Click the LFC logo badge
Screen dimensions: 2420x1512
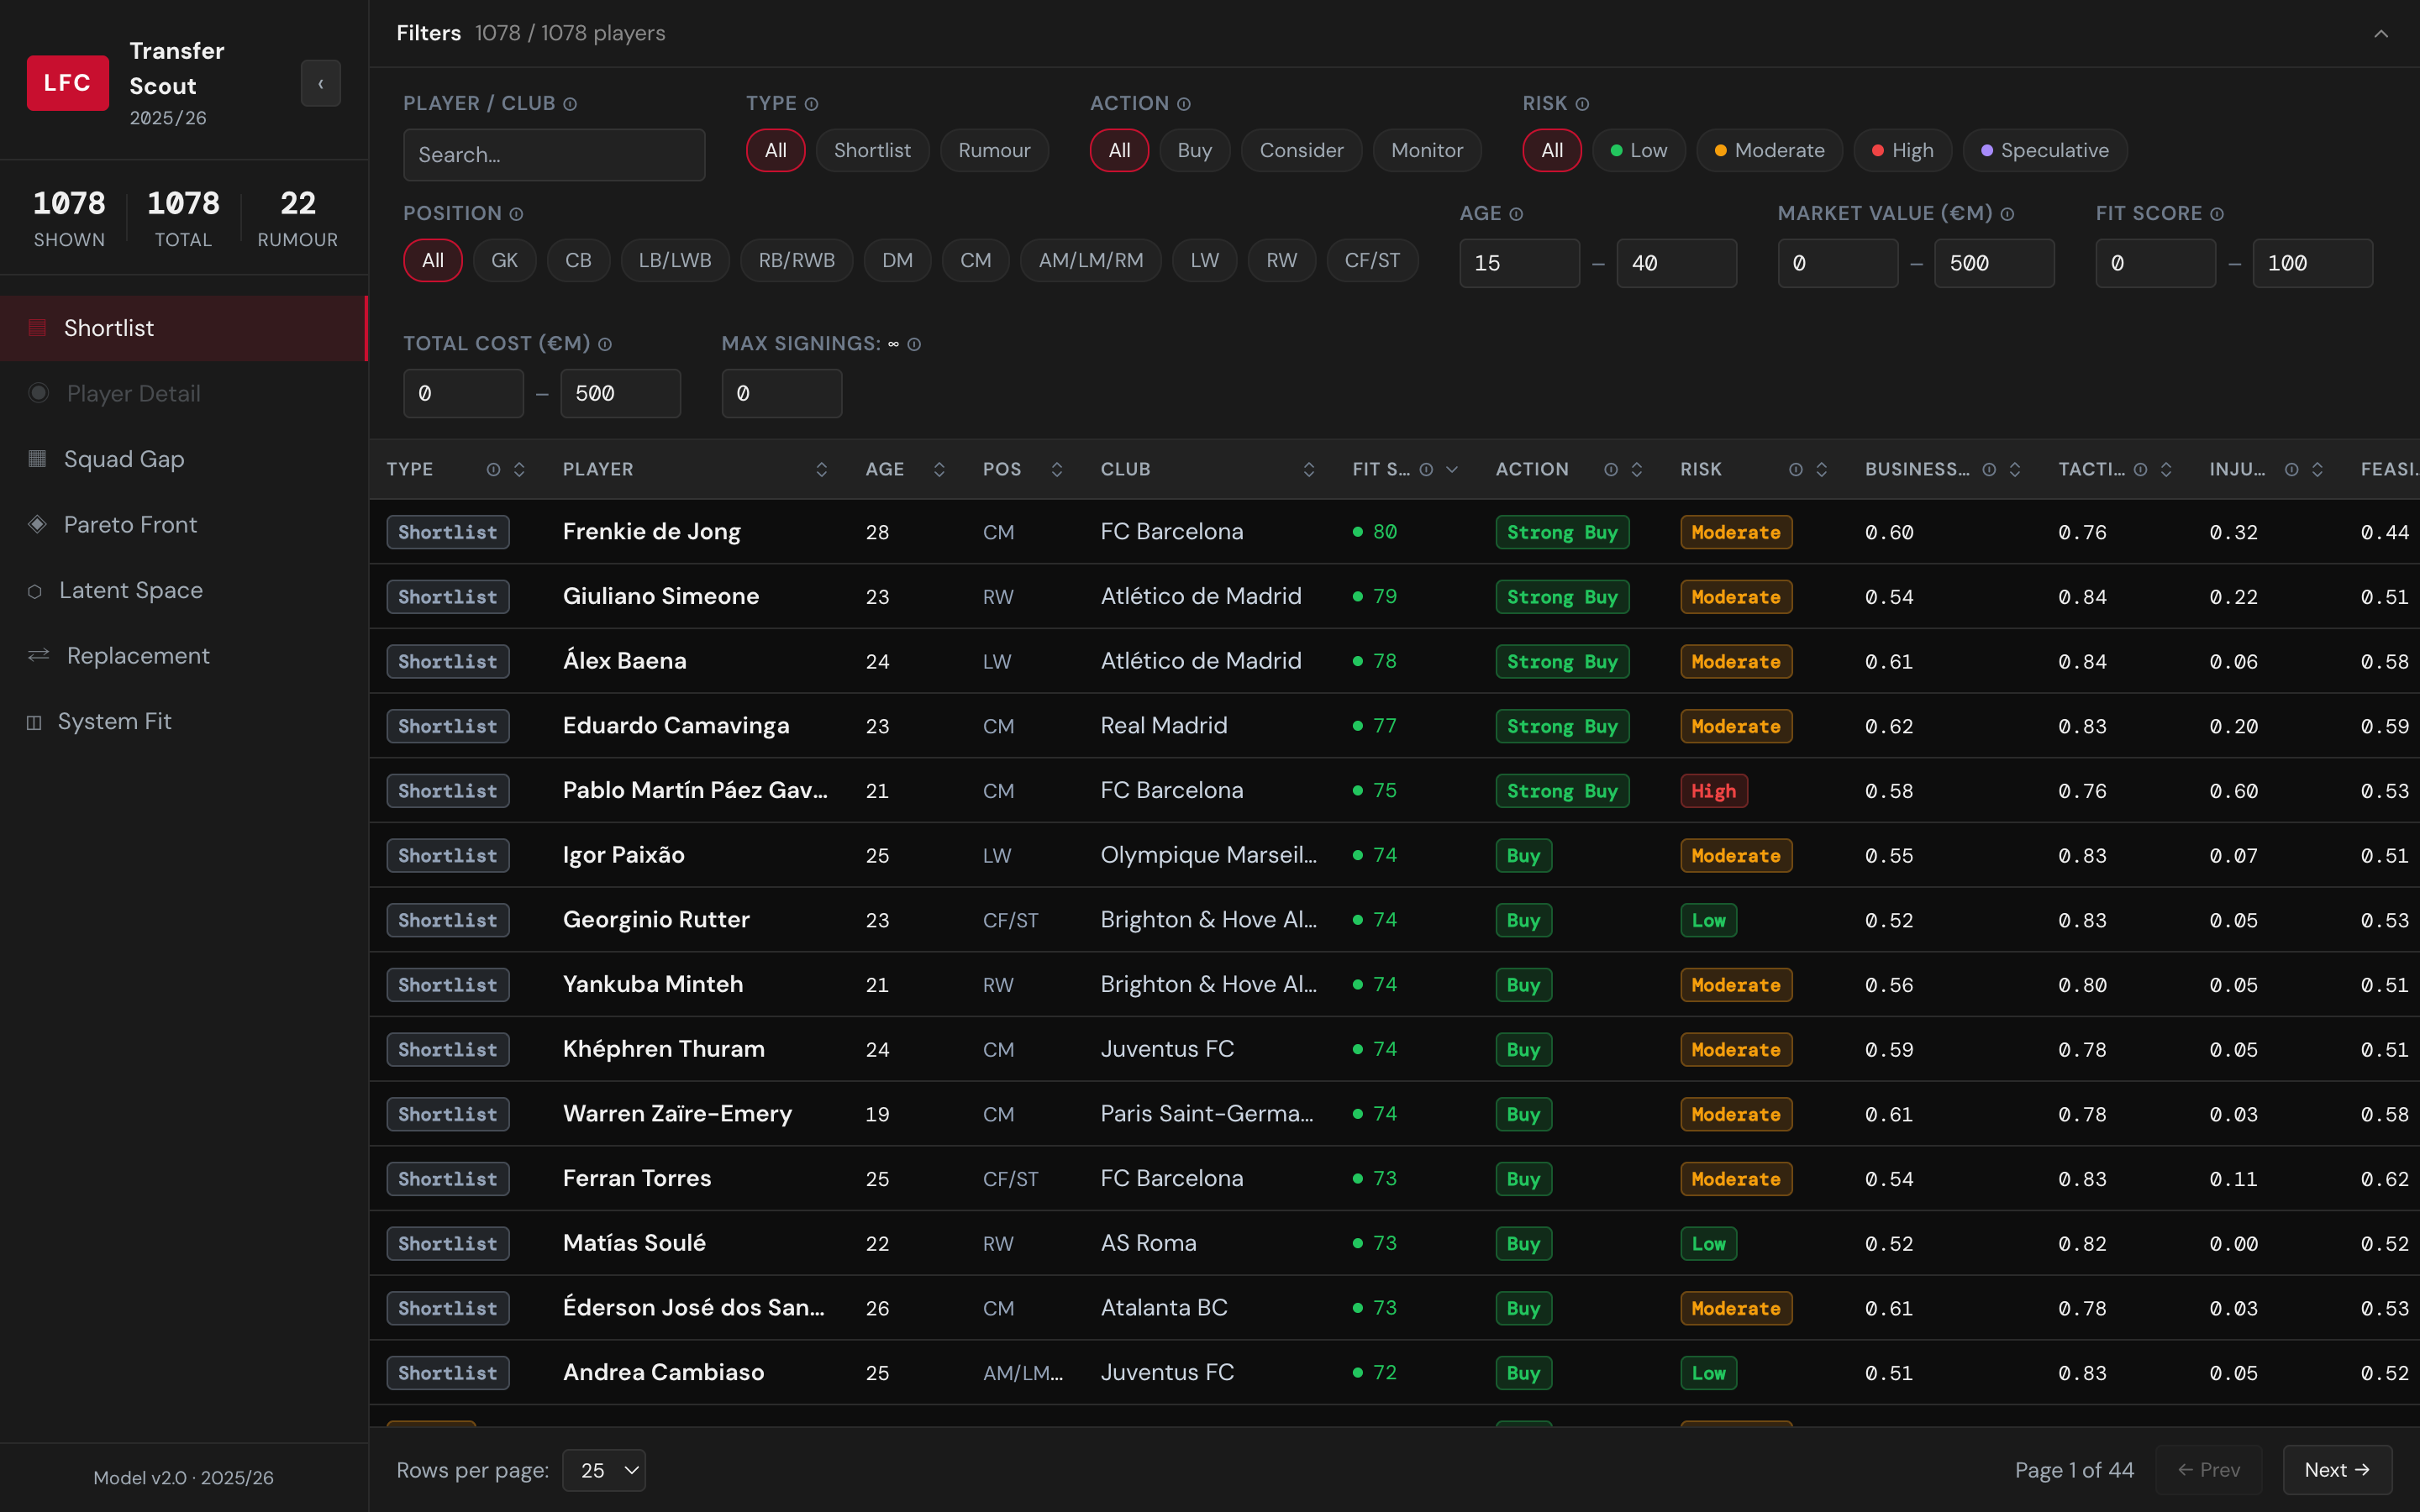67,83
